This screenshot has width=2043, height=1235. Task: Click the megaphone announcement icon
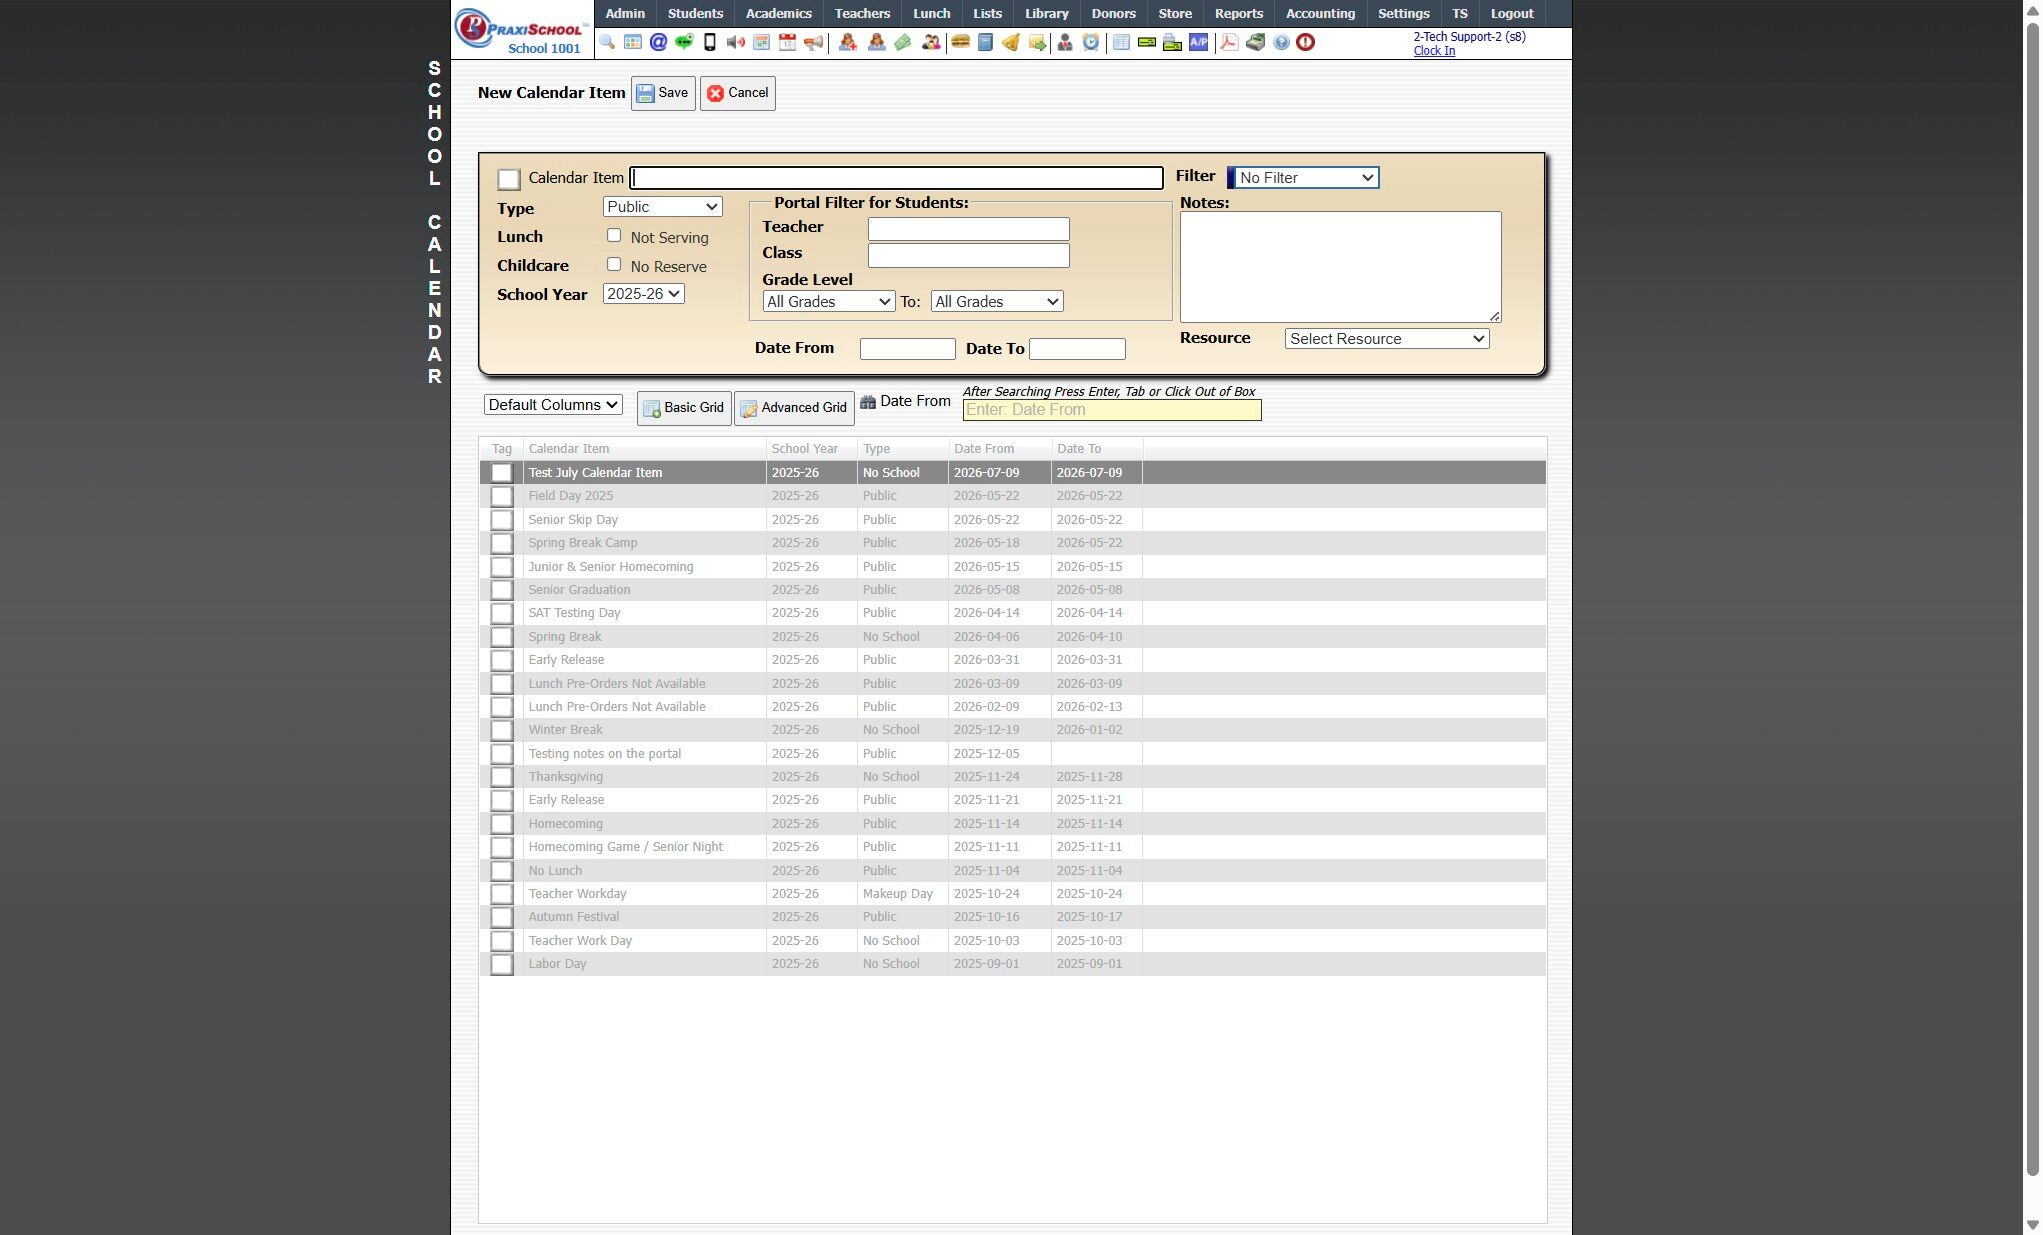coord(814,42)
